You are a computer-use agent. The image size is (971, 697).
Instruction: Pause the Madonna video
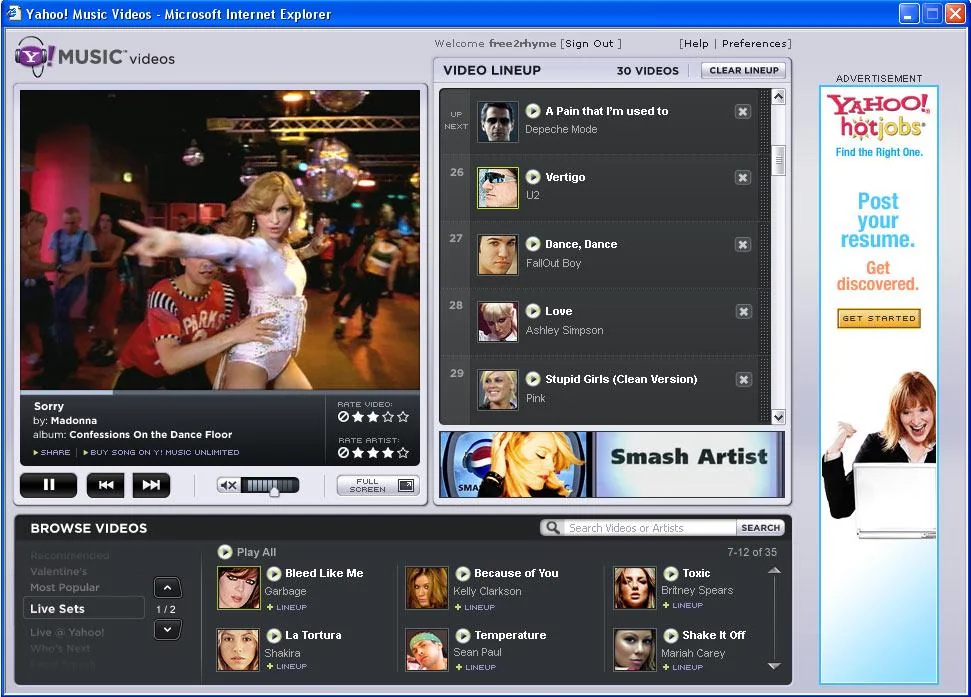click(48, 485)
